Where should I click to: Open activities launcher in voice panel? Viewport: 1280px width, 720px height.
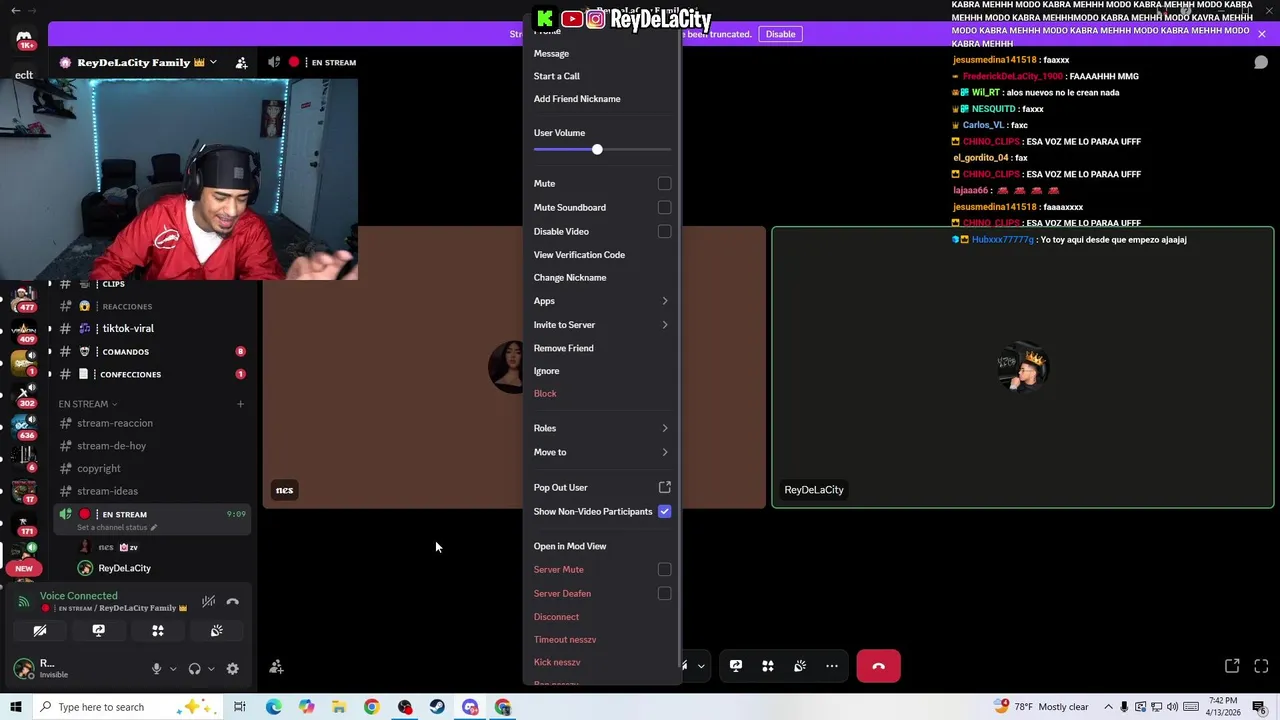click(x=157, y=631)
